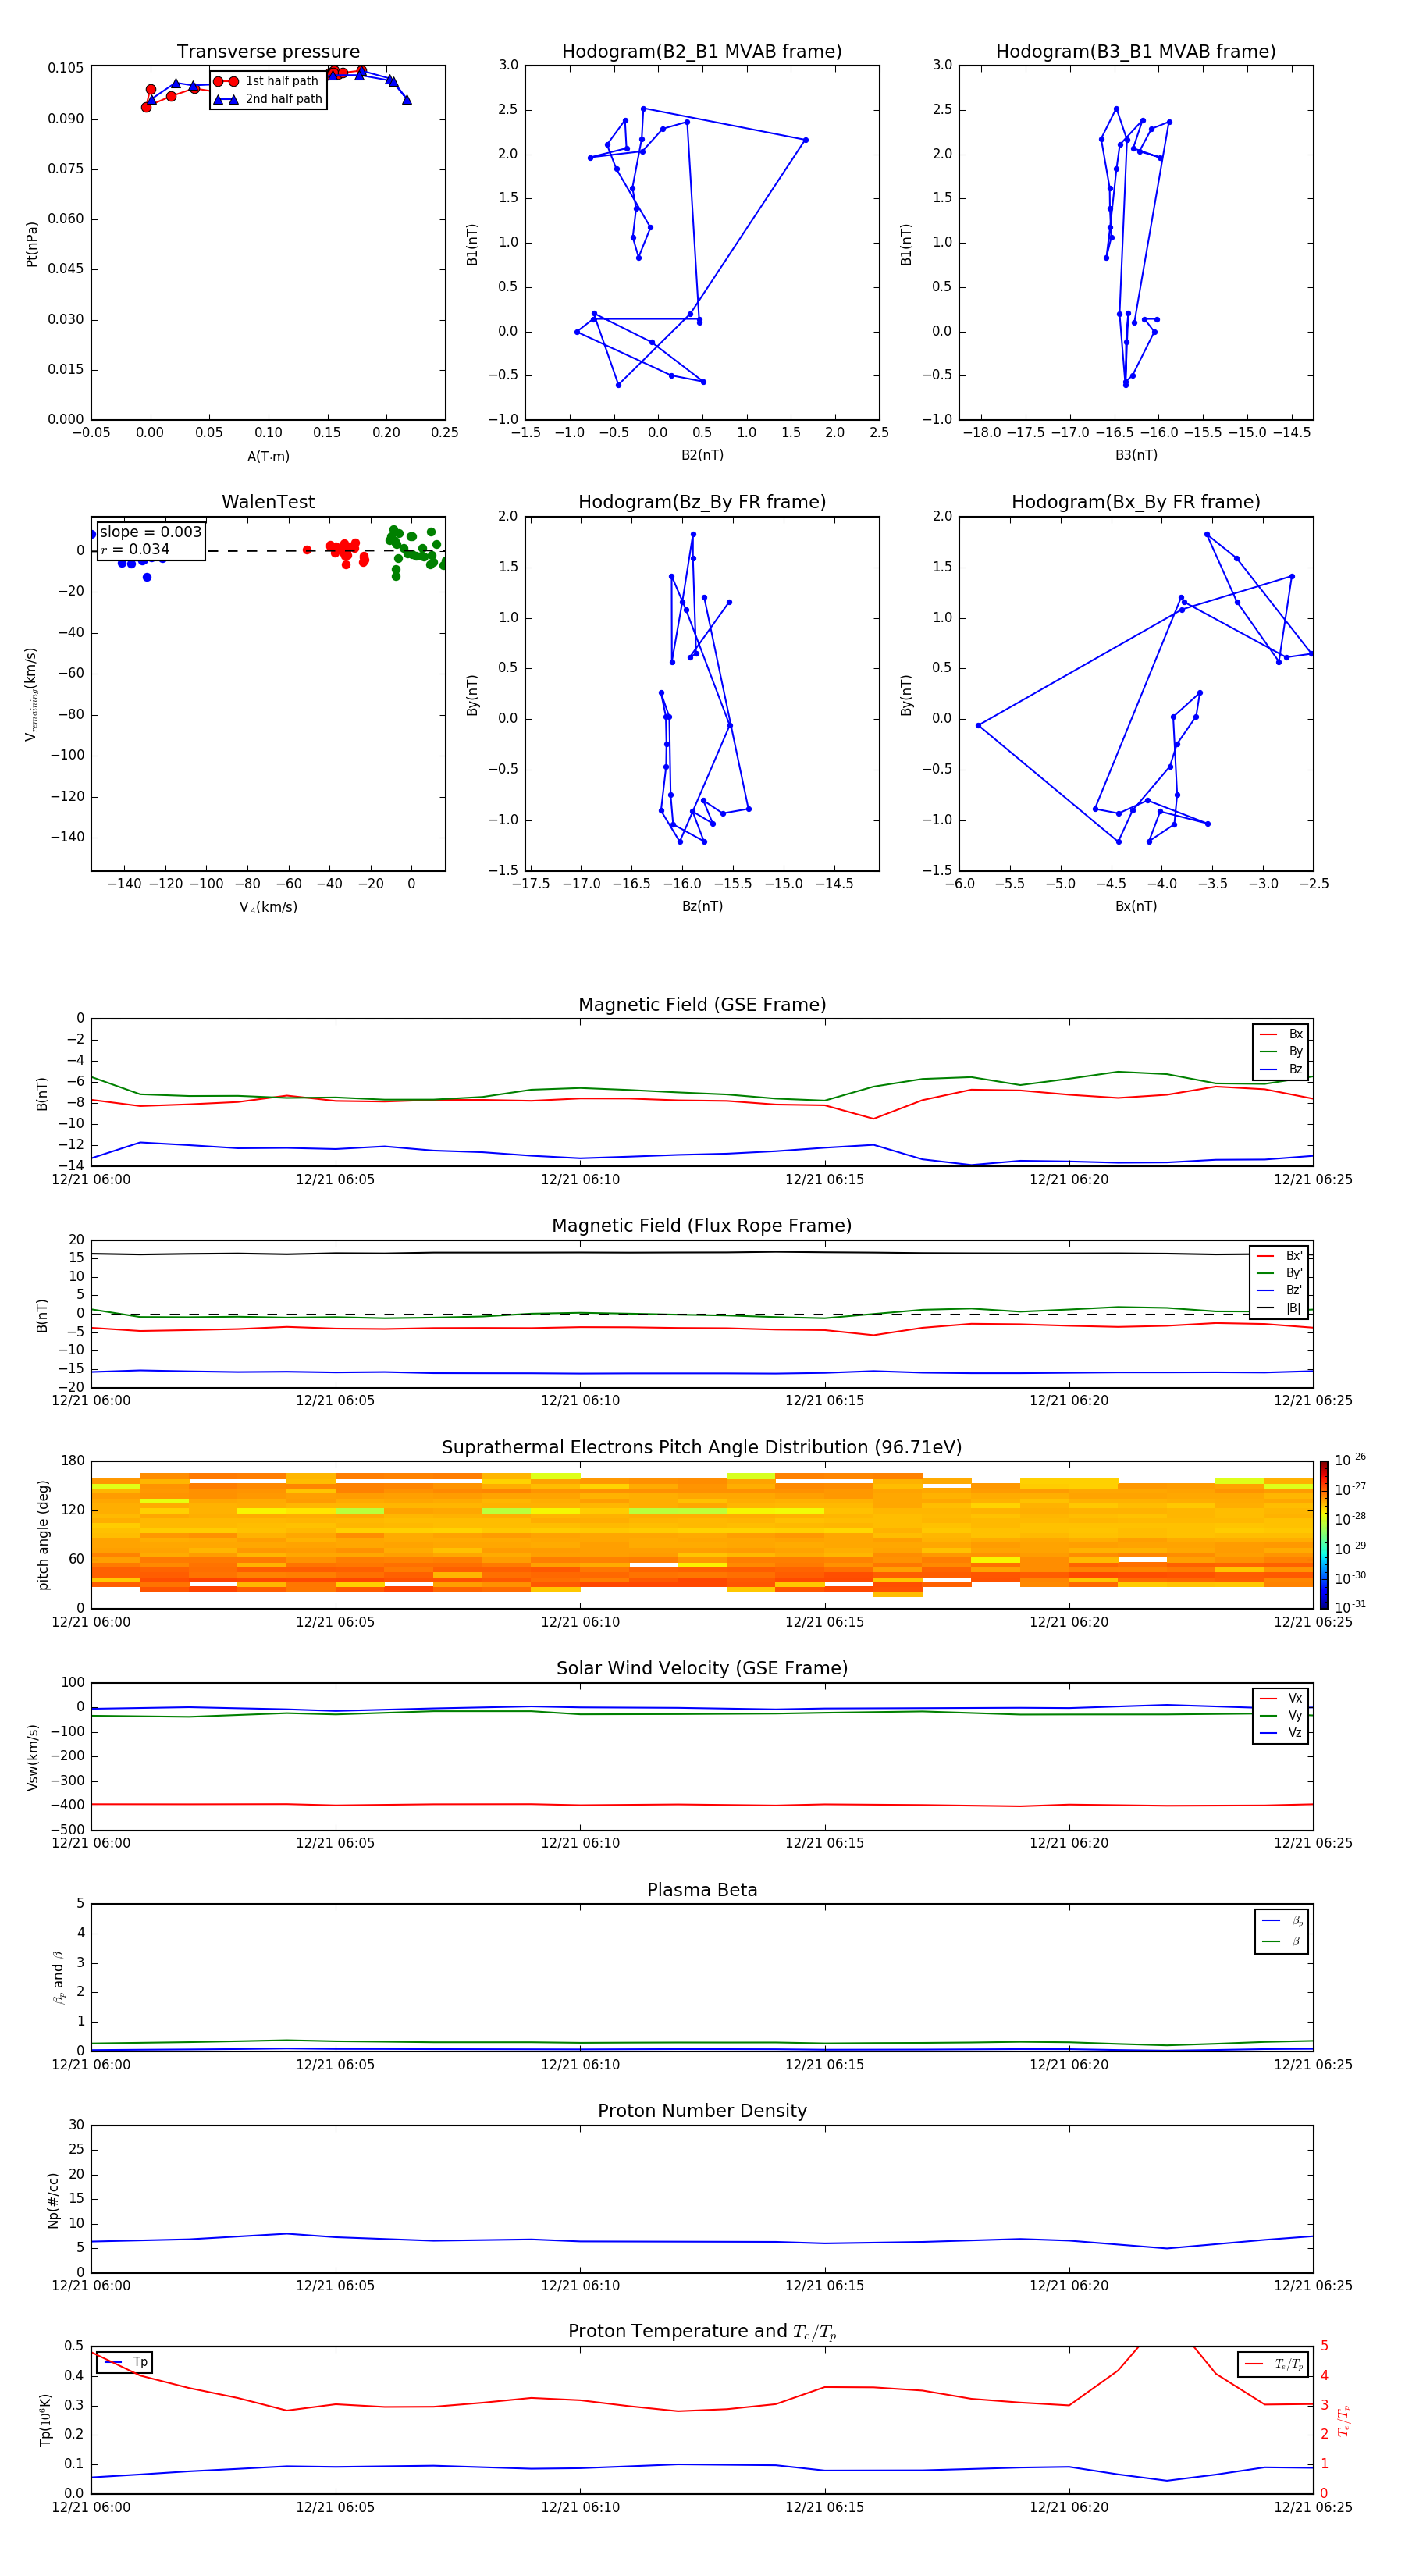
Task: Click the 'WalenTest' plot title
Action: (x=268, y=502)
